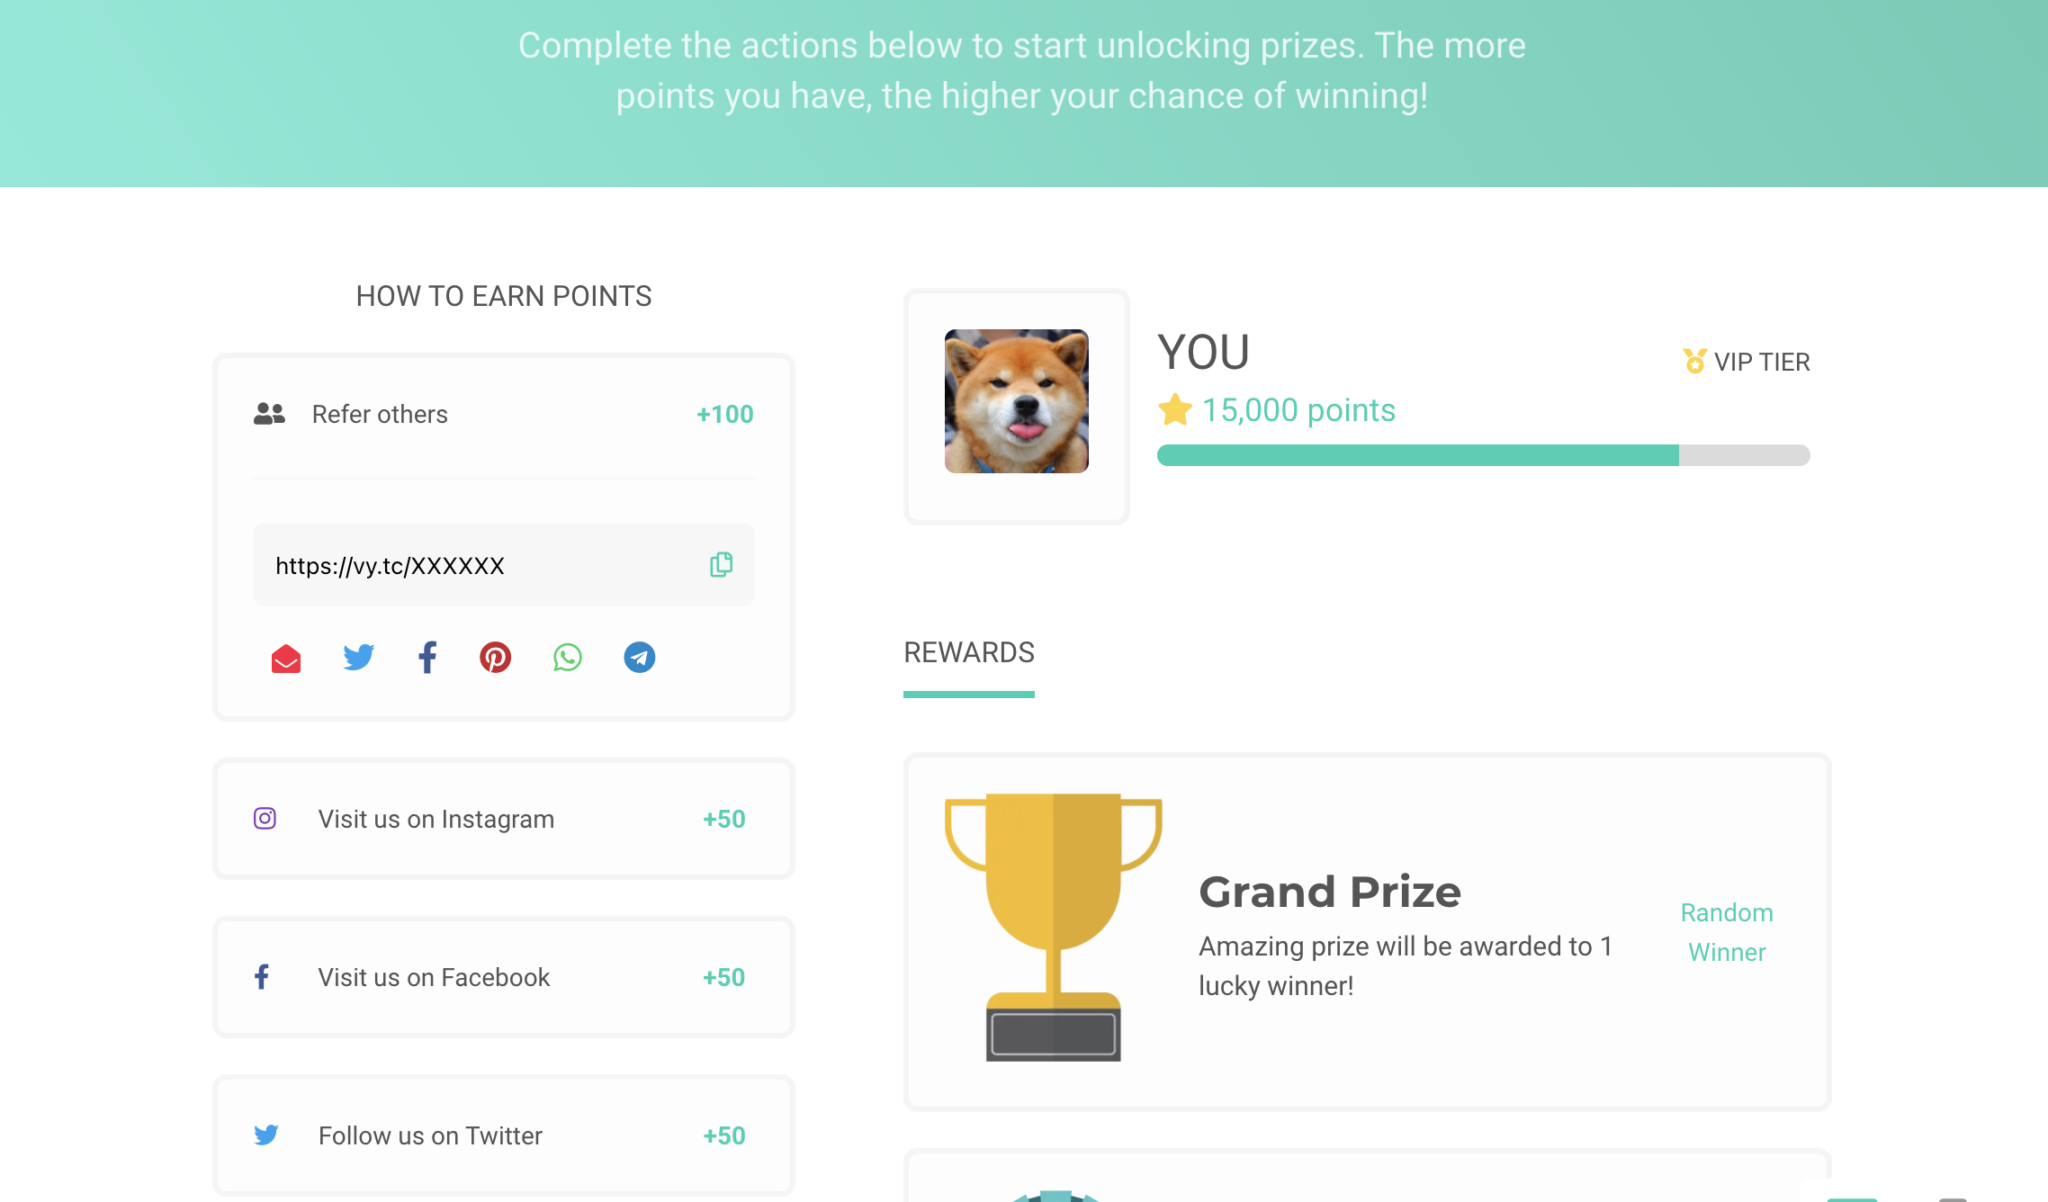The width and height of the screenshot is (2048, 1202).
Task: Copy the referral link with copy icon
Action: pyautogui.click(x=720, y=565)
